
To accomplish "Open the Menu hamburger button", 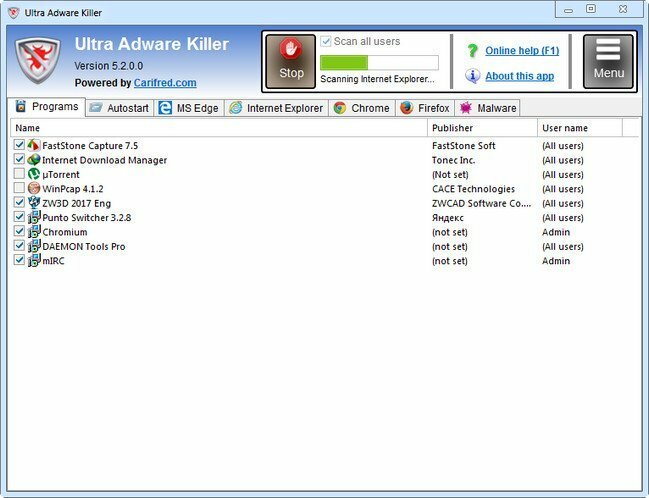I will [x=608, y=62].
